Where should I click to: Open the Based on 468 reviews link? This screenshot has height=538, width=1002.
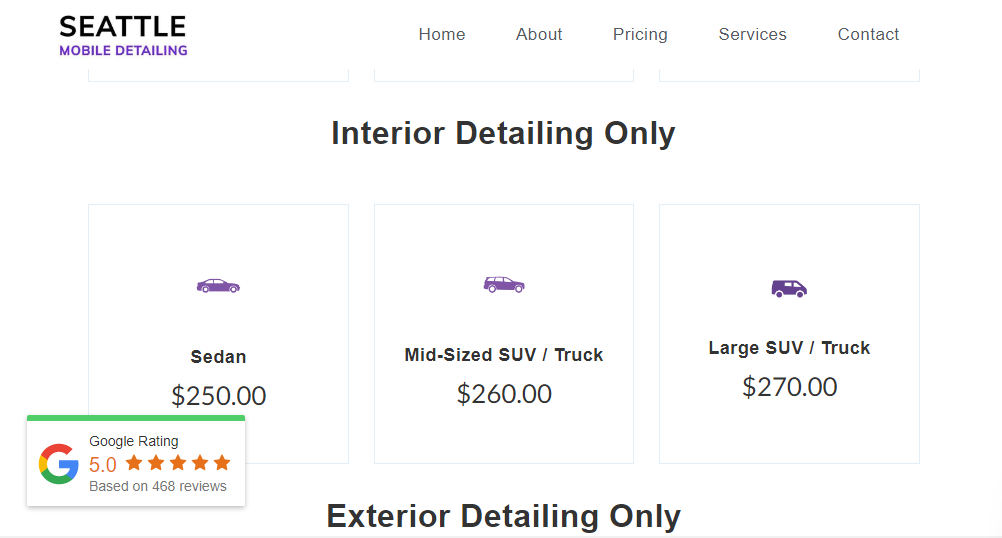(x=158, y=487)
